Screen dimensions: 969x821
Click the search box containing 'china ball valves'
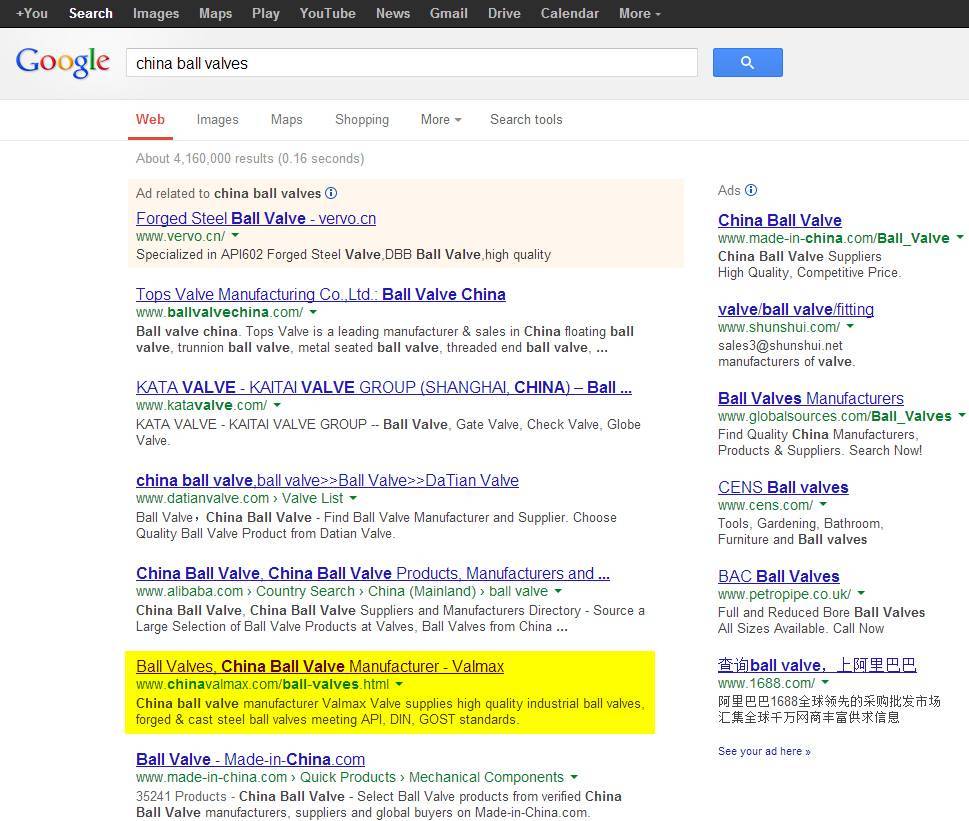[412, 62]
